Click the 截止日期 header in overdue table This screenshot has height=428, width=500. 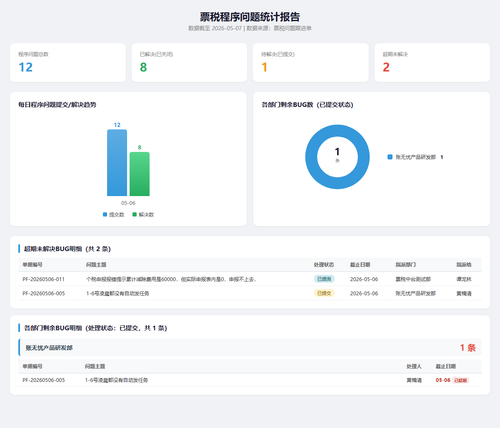360,265
